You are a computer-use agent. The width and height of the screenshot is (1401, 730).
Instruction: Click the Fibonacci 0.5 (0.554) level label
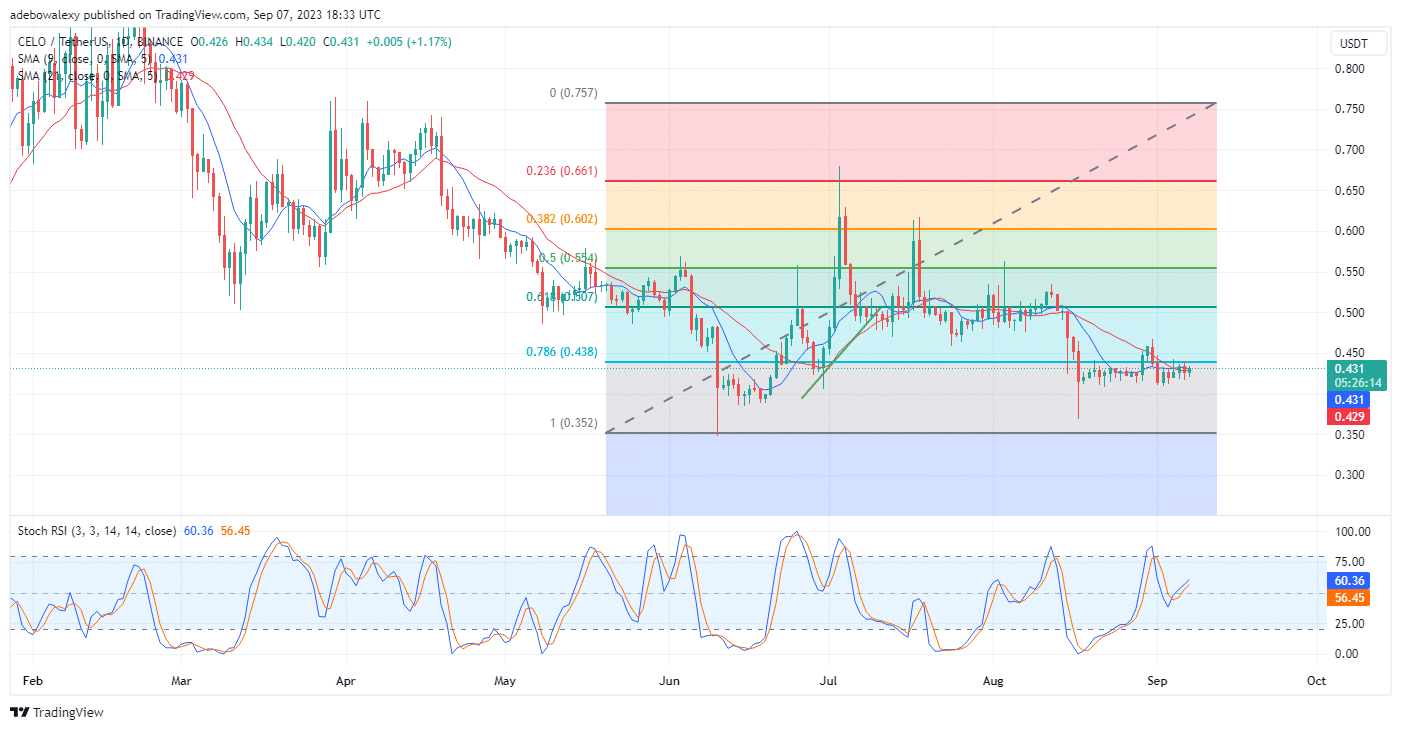click(x=568, y=257)
